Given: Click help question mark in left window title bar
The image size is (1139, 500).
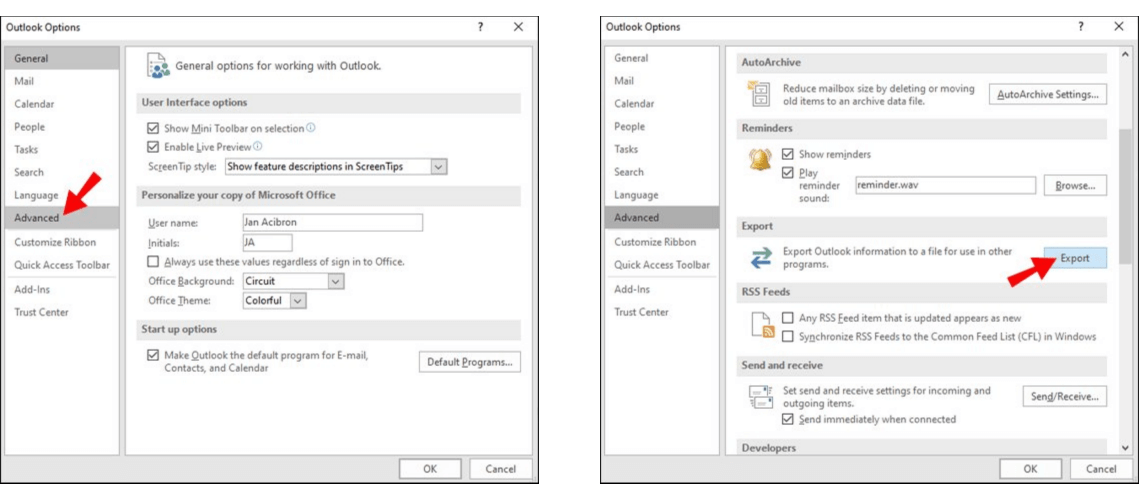Looking at the screenshot, I should pos(480,27).
